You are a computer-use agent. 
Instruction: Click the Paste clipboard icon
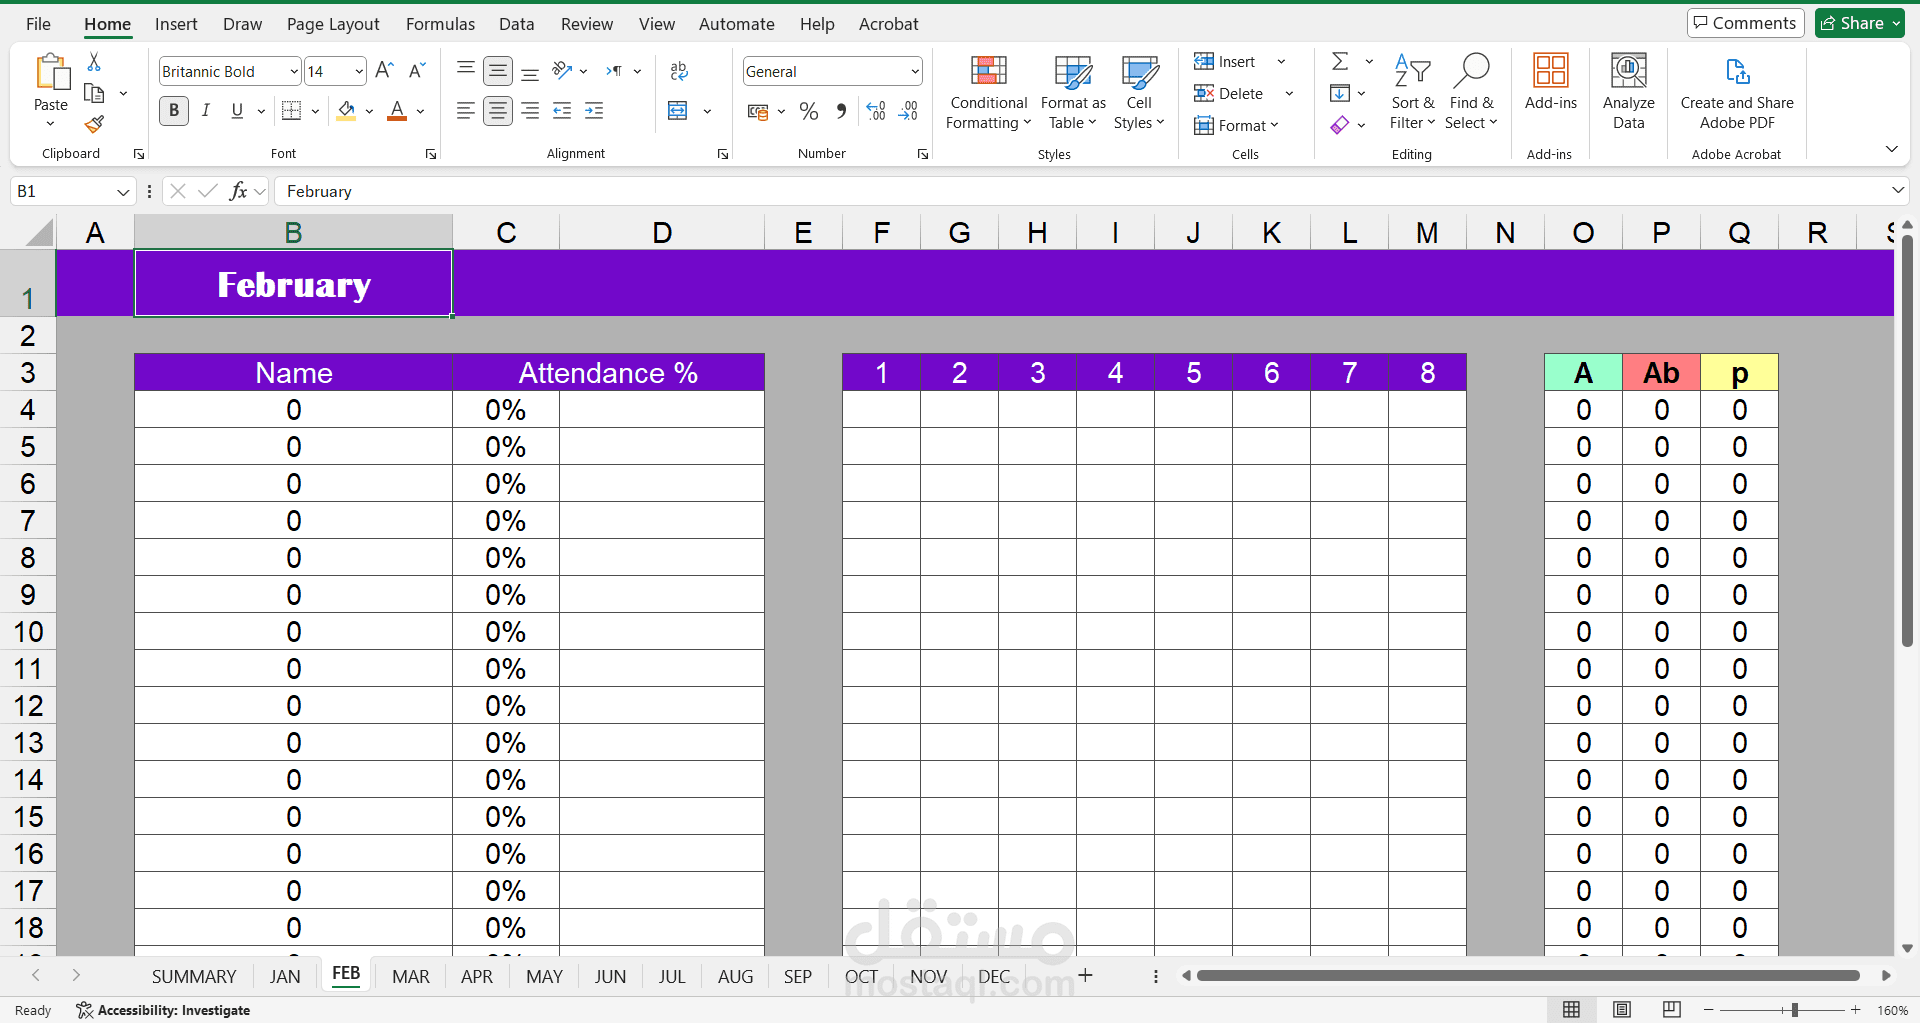pos(51,74)
